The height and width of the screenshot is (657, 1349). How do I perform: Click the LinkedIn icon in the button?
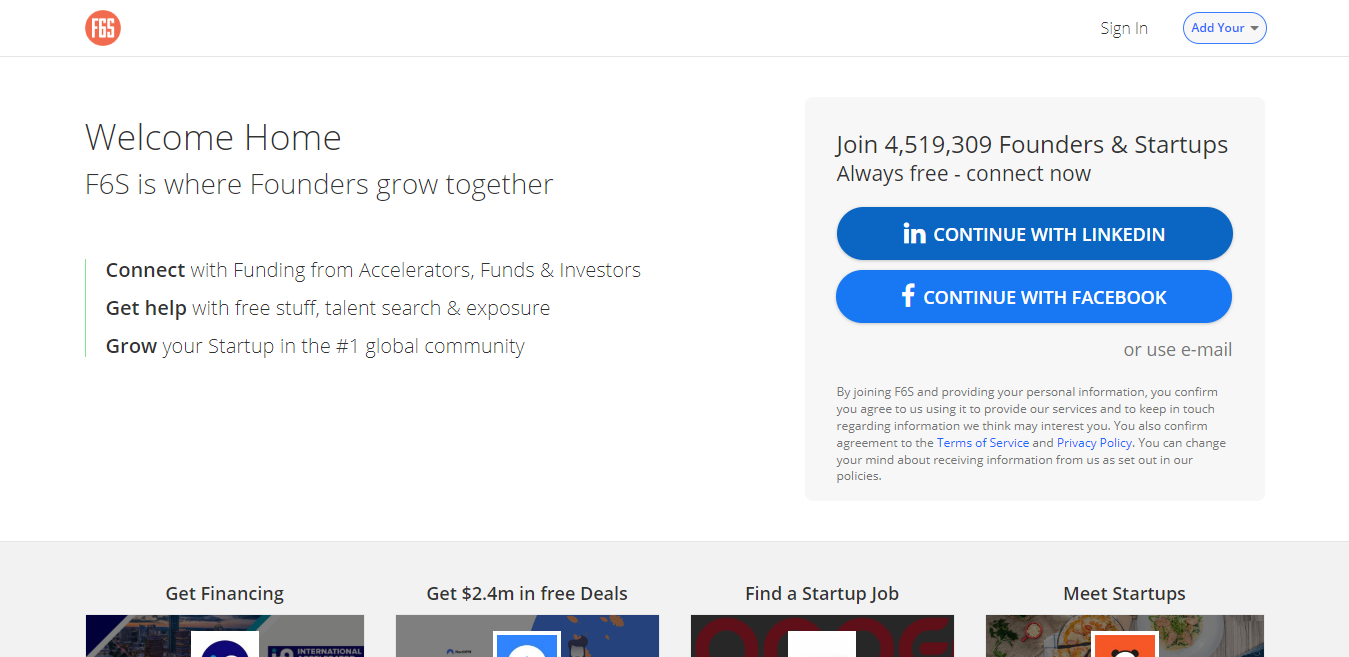914,234
